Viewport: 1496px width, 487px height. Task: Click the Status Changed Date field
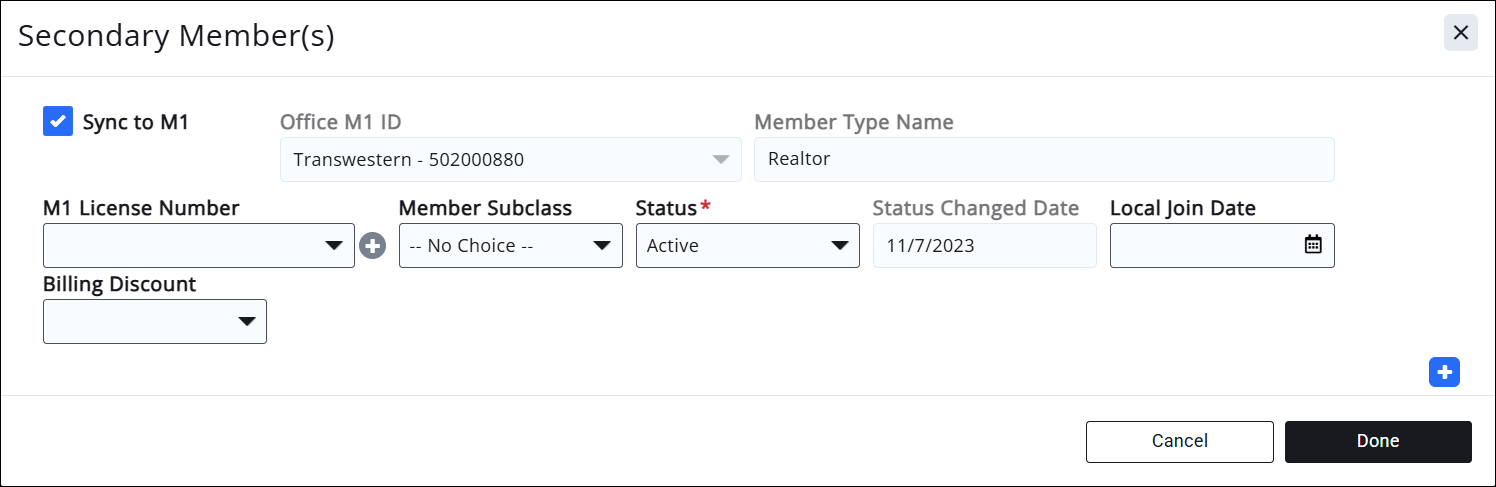pyautogui.click(x=984, y=246)
